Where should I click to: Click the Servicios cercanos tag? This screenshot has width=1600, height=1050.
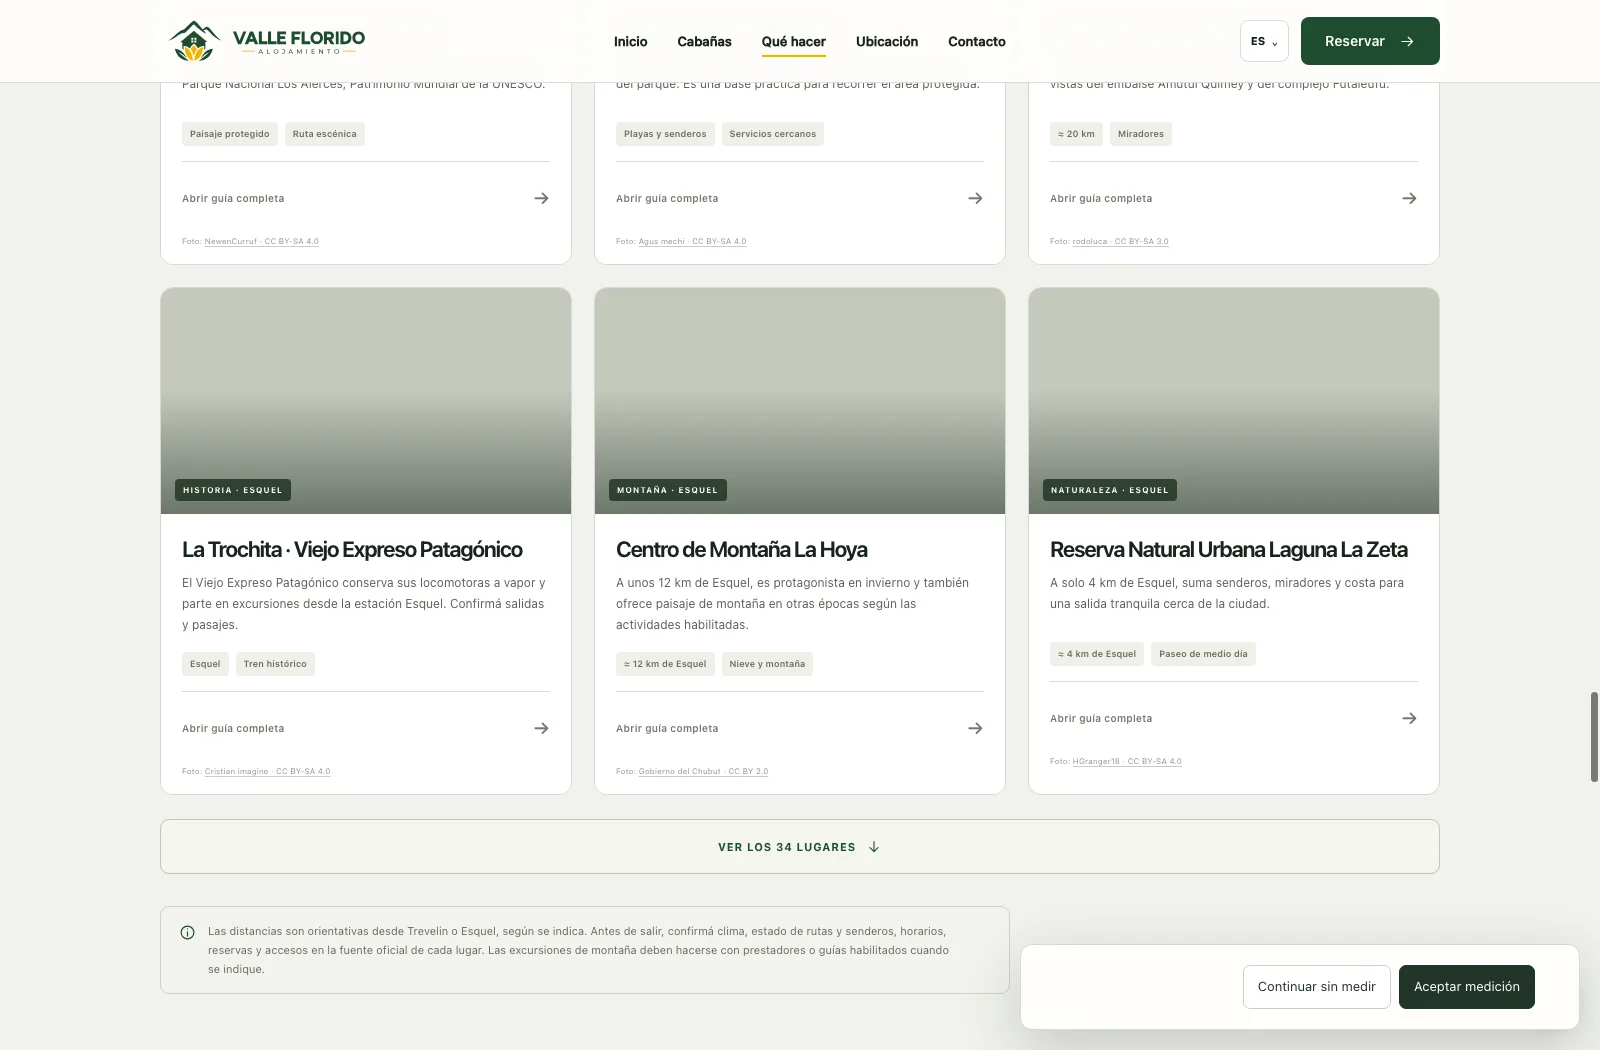[772, 134]
